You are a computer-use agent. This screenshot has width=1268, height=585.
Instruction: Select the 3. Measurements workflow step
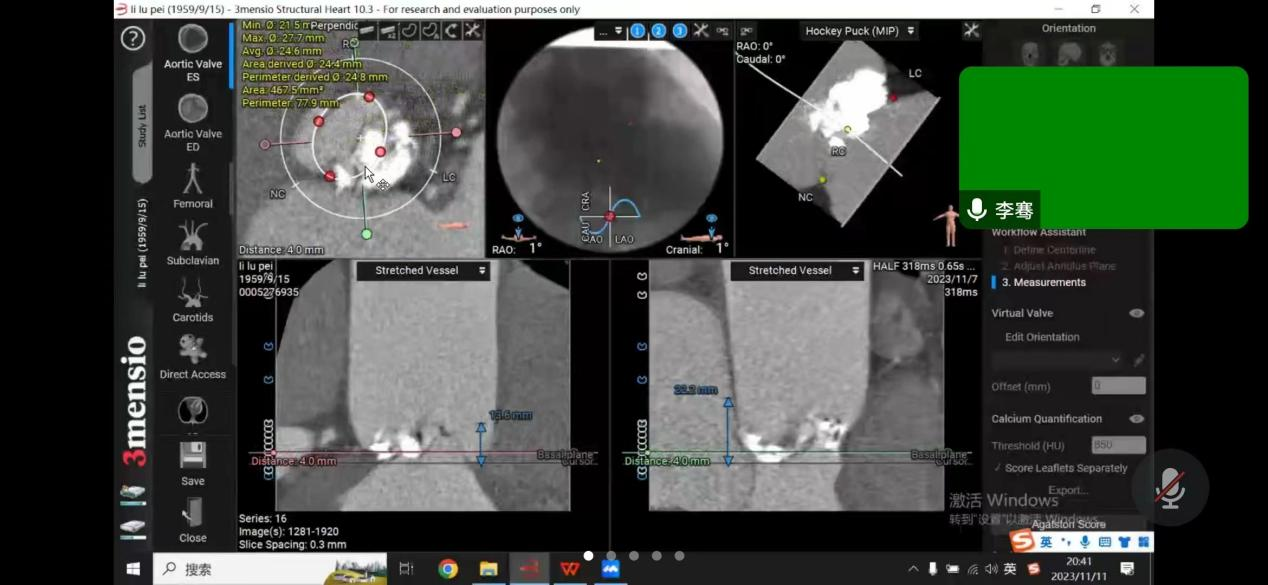pyautogui.click(x=1043, y=282)
